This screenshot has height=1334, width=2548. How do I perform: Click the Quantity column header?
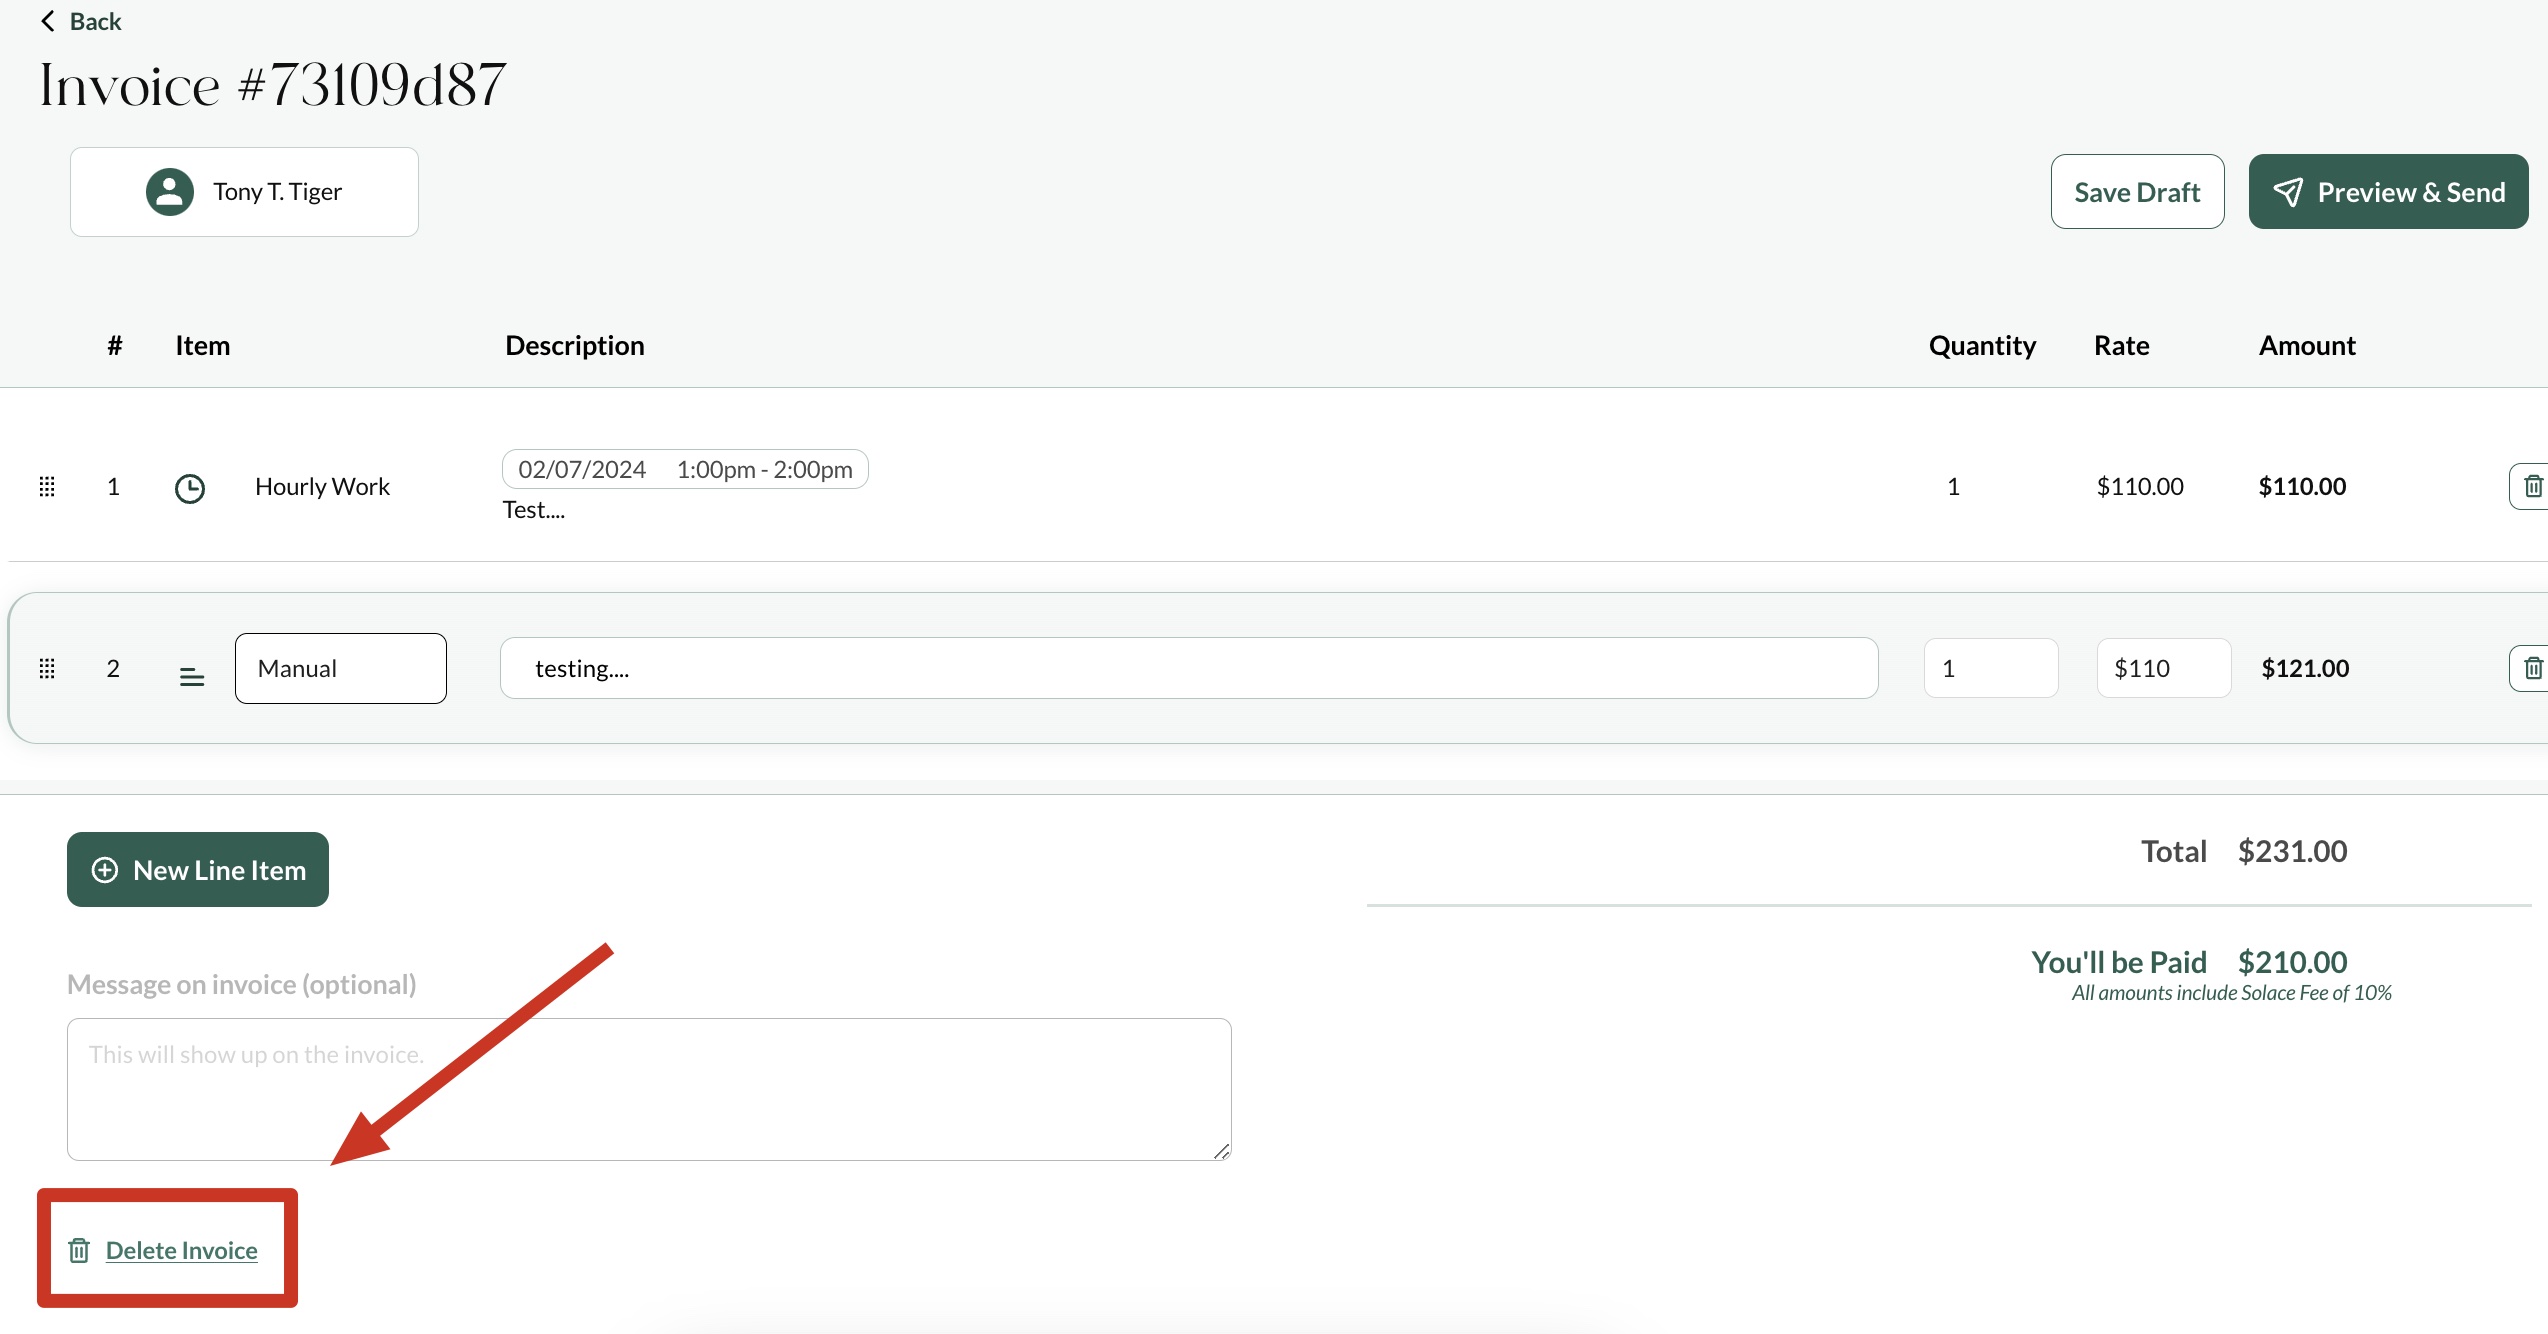pos(1982,345)
